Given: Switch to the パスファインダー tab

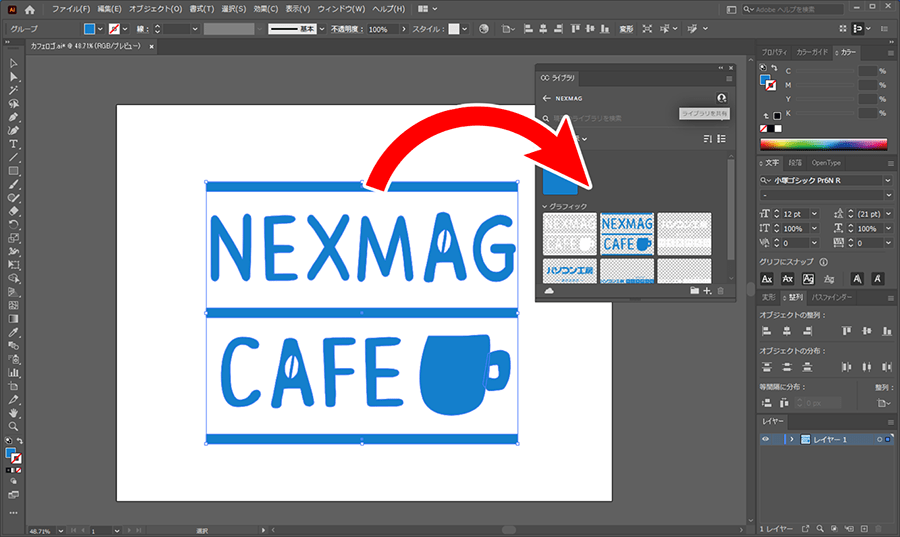Looking at the screenshot, I should pyautogui.click(x=830, y=297).
